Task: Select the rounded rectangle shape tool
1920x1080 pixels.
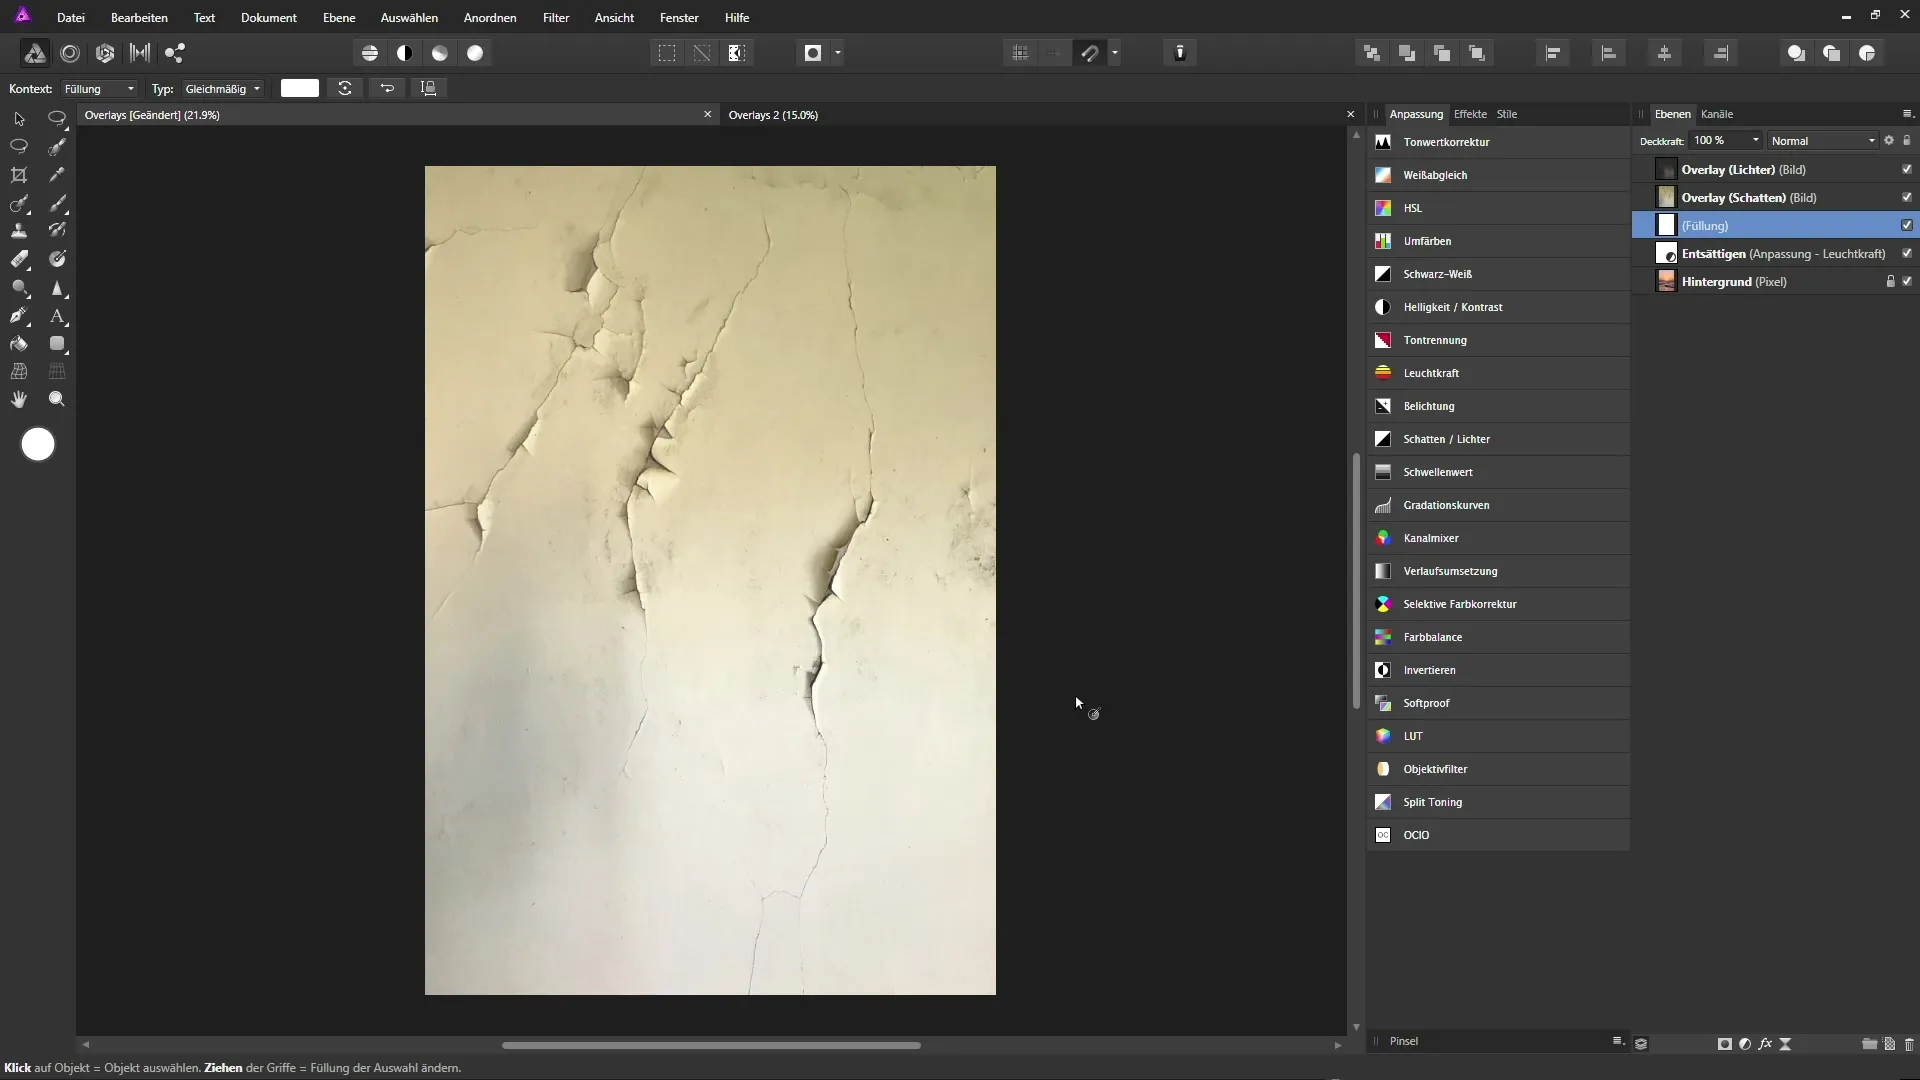Action: 57,344
